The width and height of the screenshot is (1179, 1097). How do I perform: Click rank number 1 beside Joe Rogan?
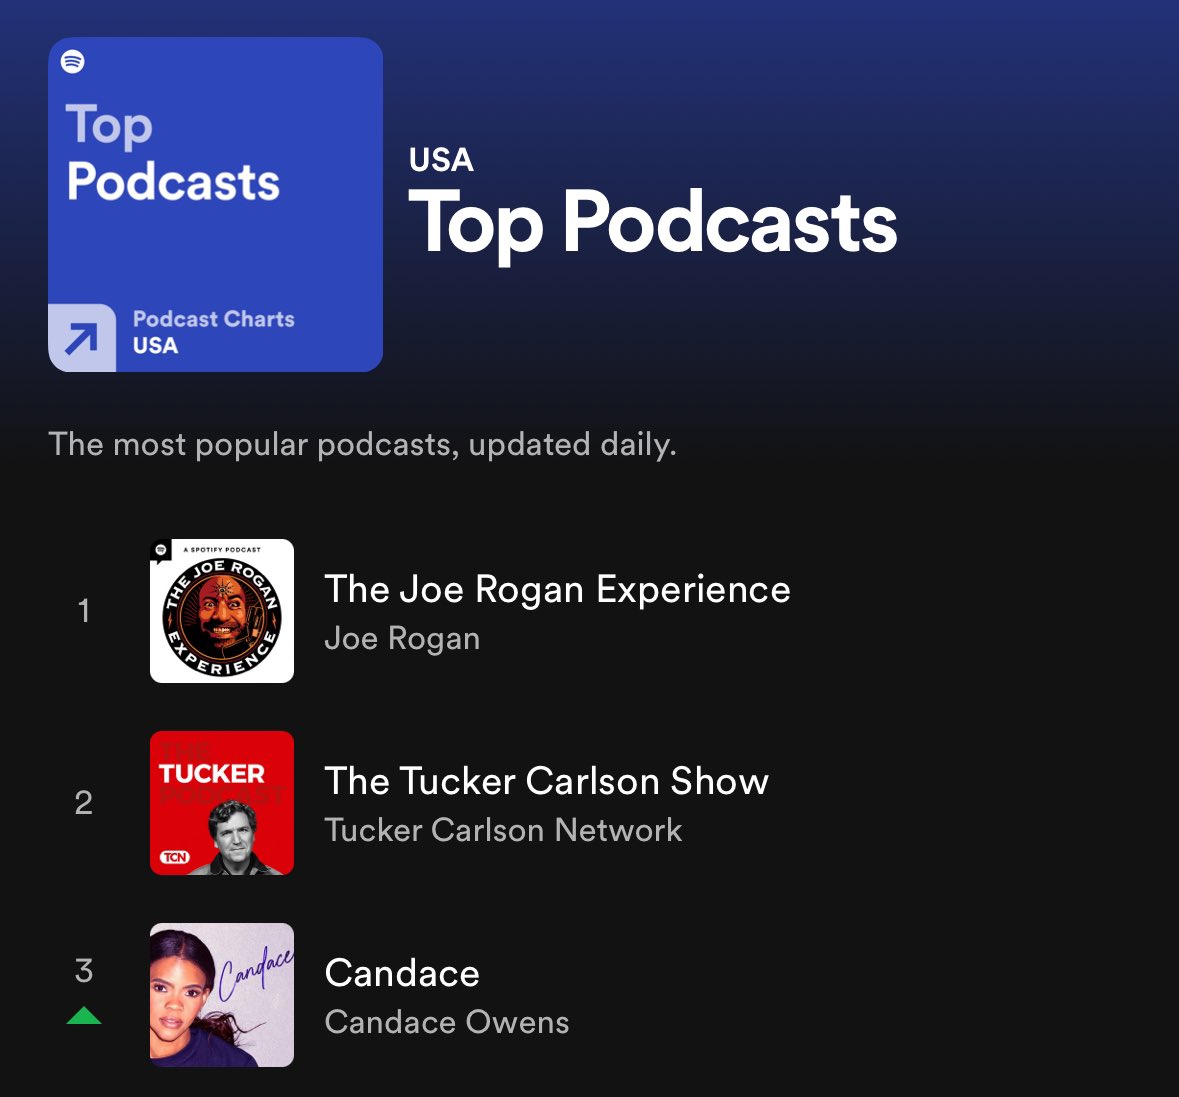pyautogui.click(x=84, y=610)
